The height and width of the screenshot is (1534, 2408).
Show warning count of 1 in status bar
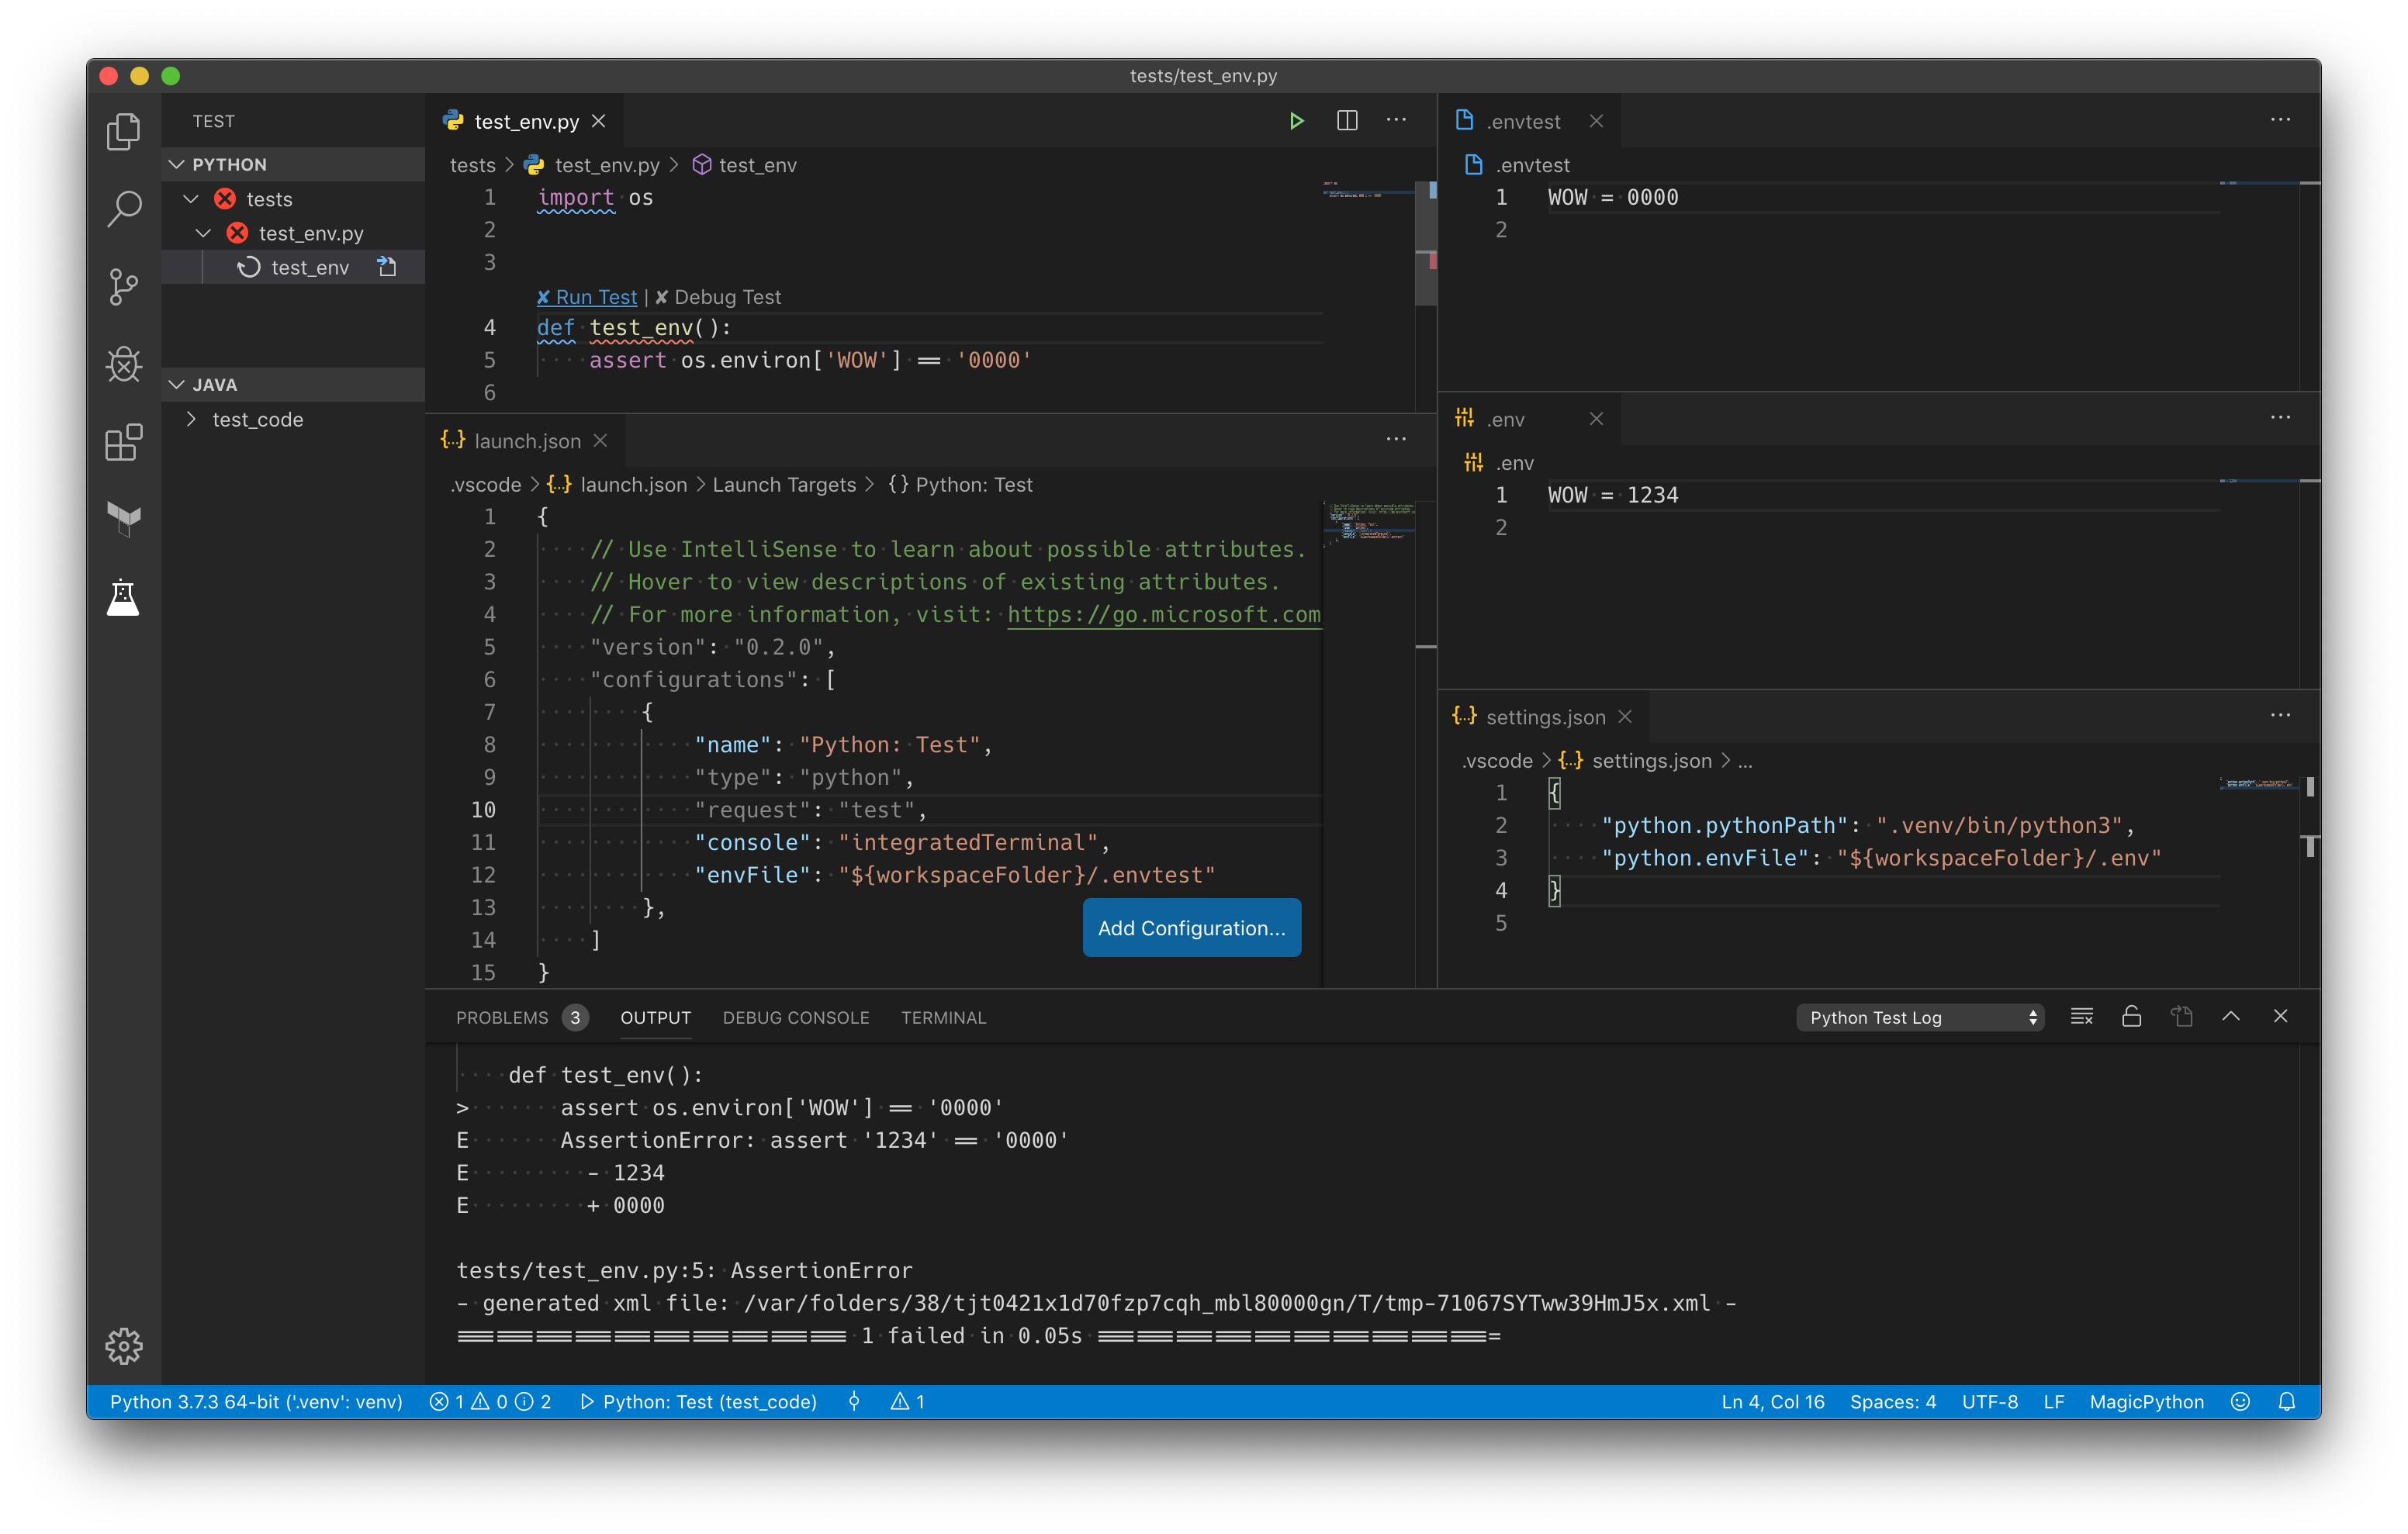point(907,1402)
